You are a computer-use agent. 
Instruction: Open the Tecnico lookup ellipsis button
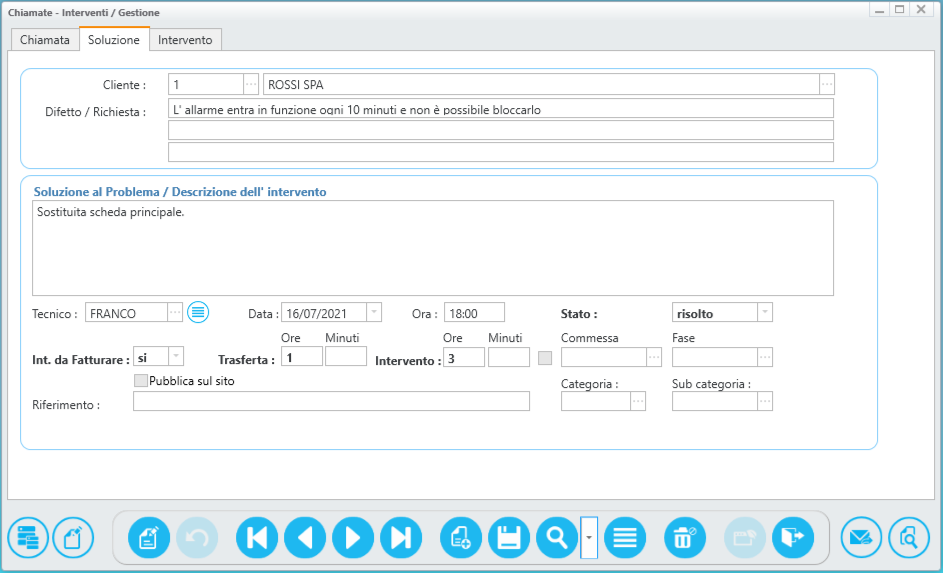pos(174,312)
